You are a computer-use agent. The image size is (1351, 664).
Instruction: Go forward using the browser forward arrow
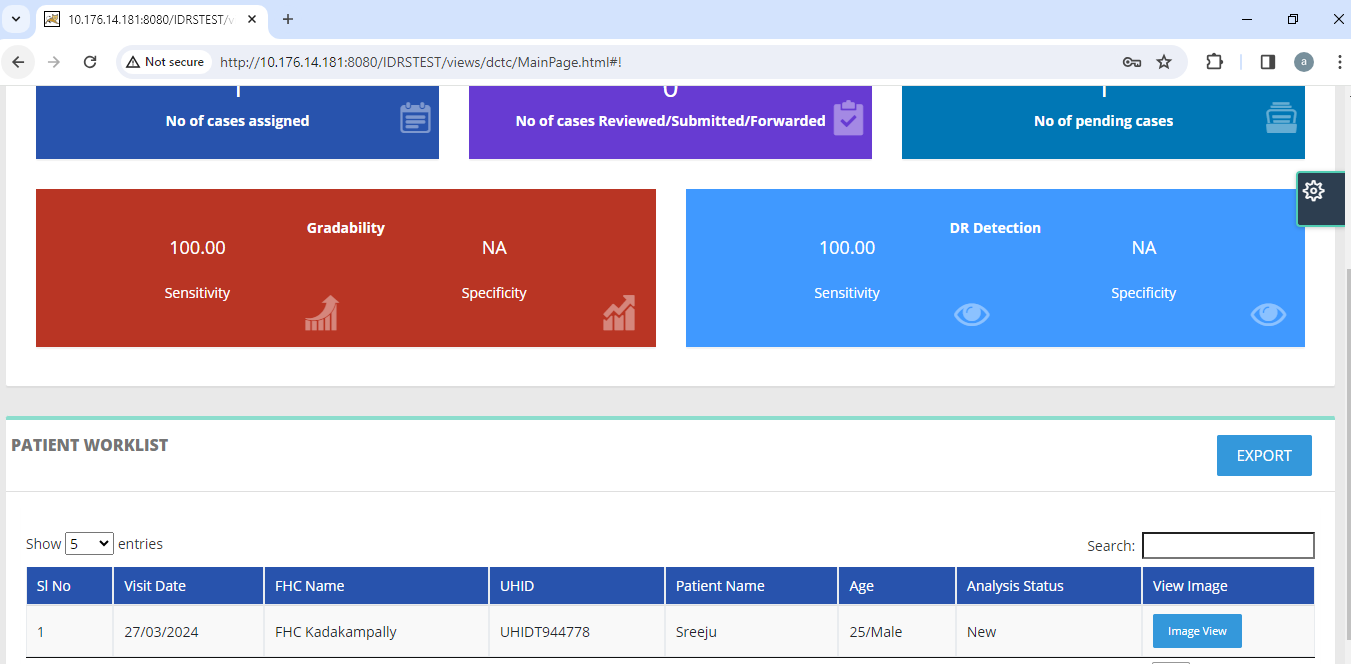(x=54, y=62)
